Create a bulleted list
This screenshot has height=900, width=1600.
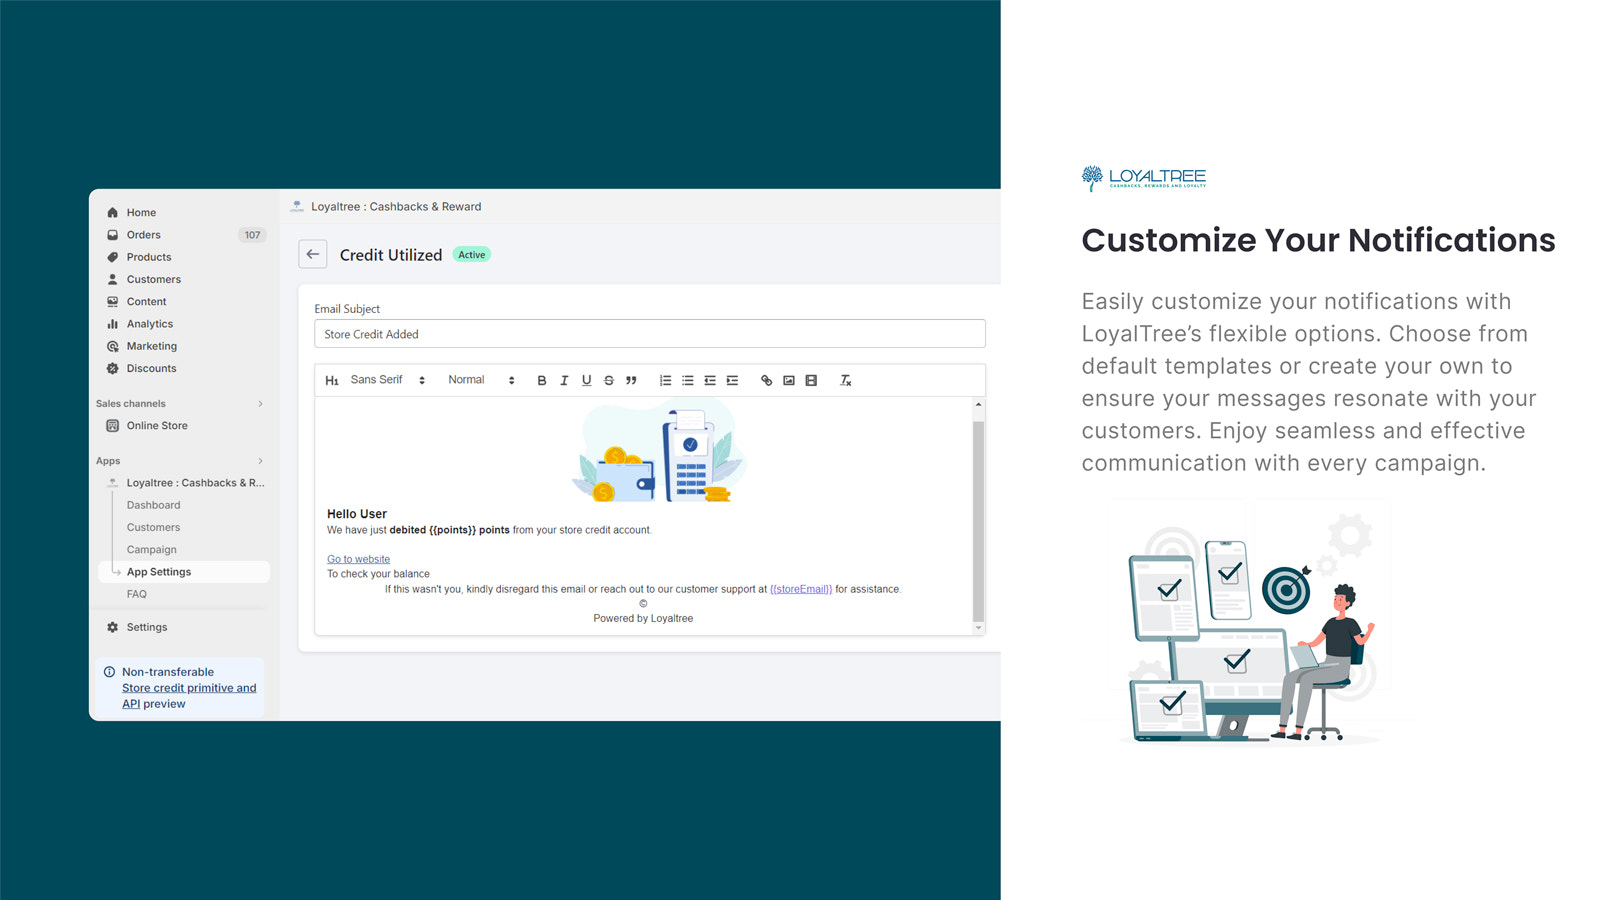coord(688,380)
